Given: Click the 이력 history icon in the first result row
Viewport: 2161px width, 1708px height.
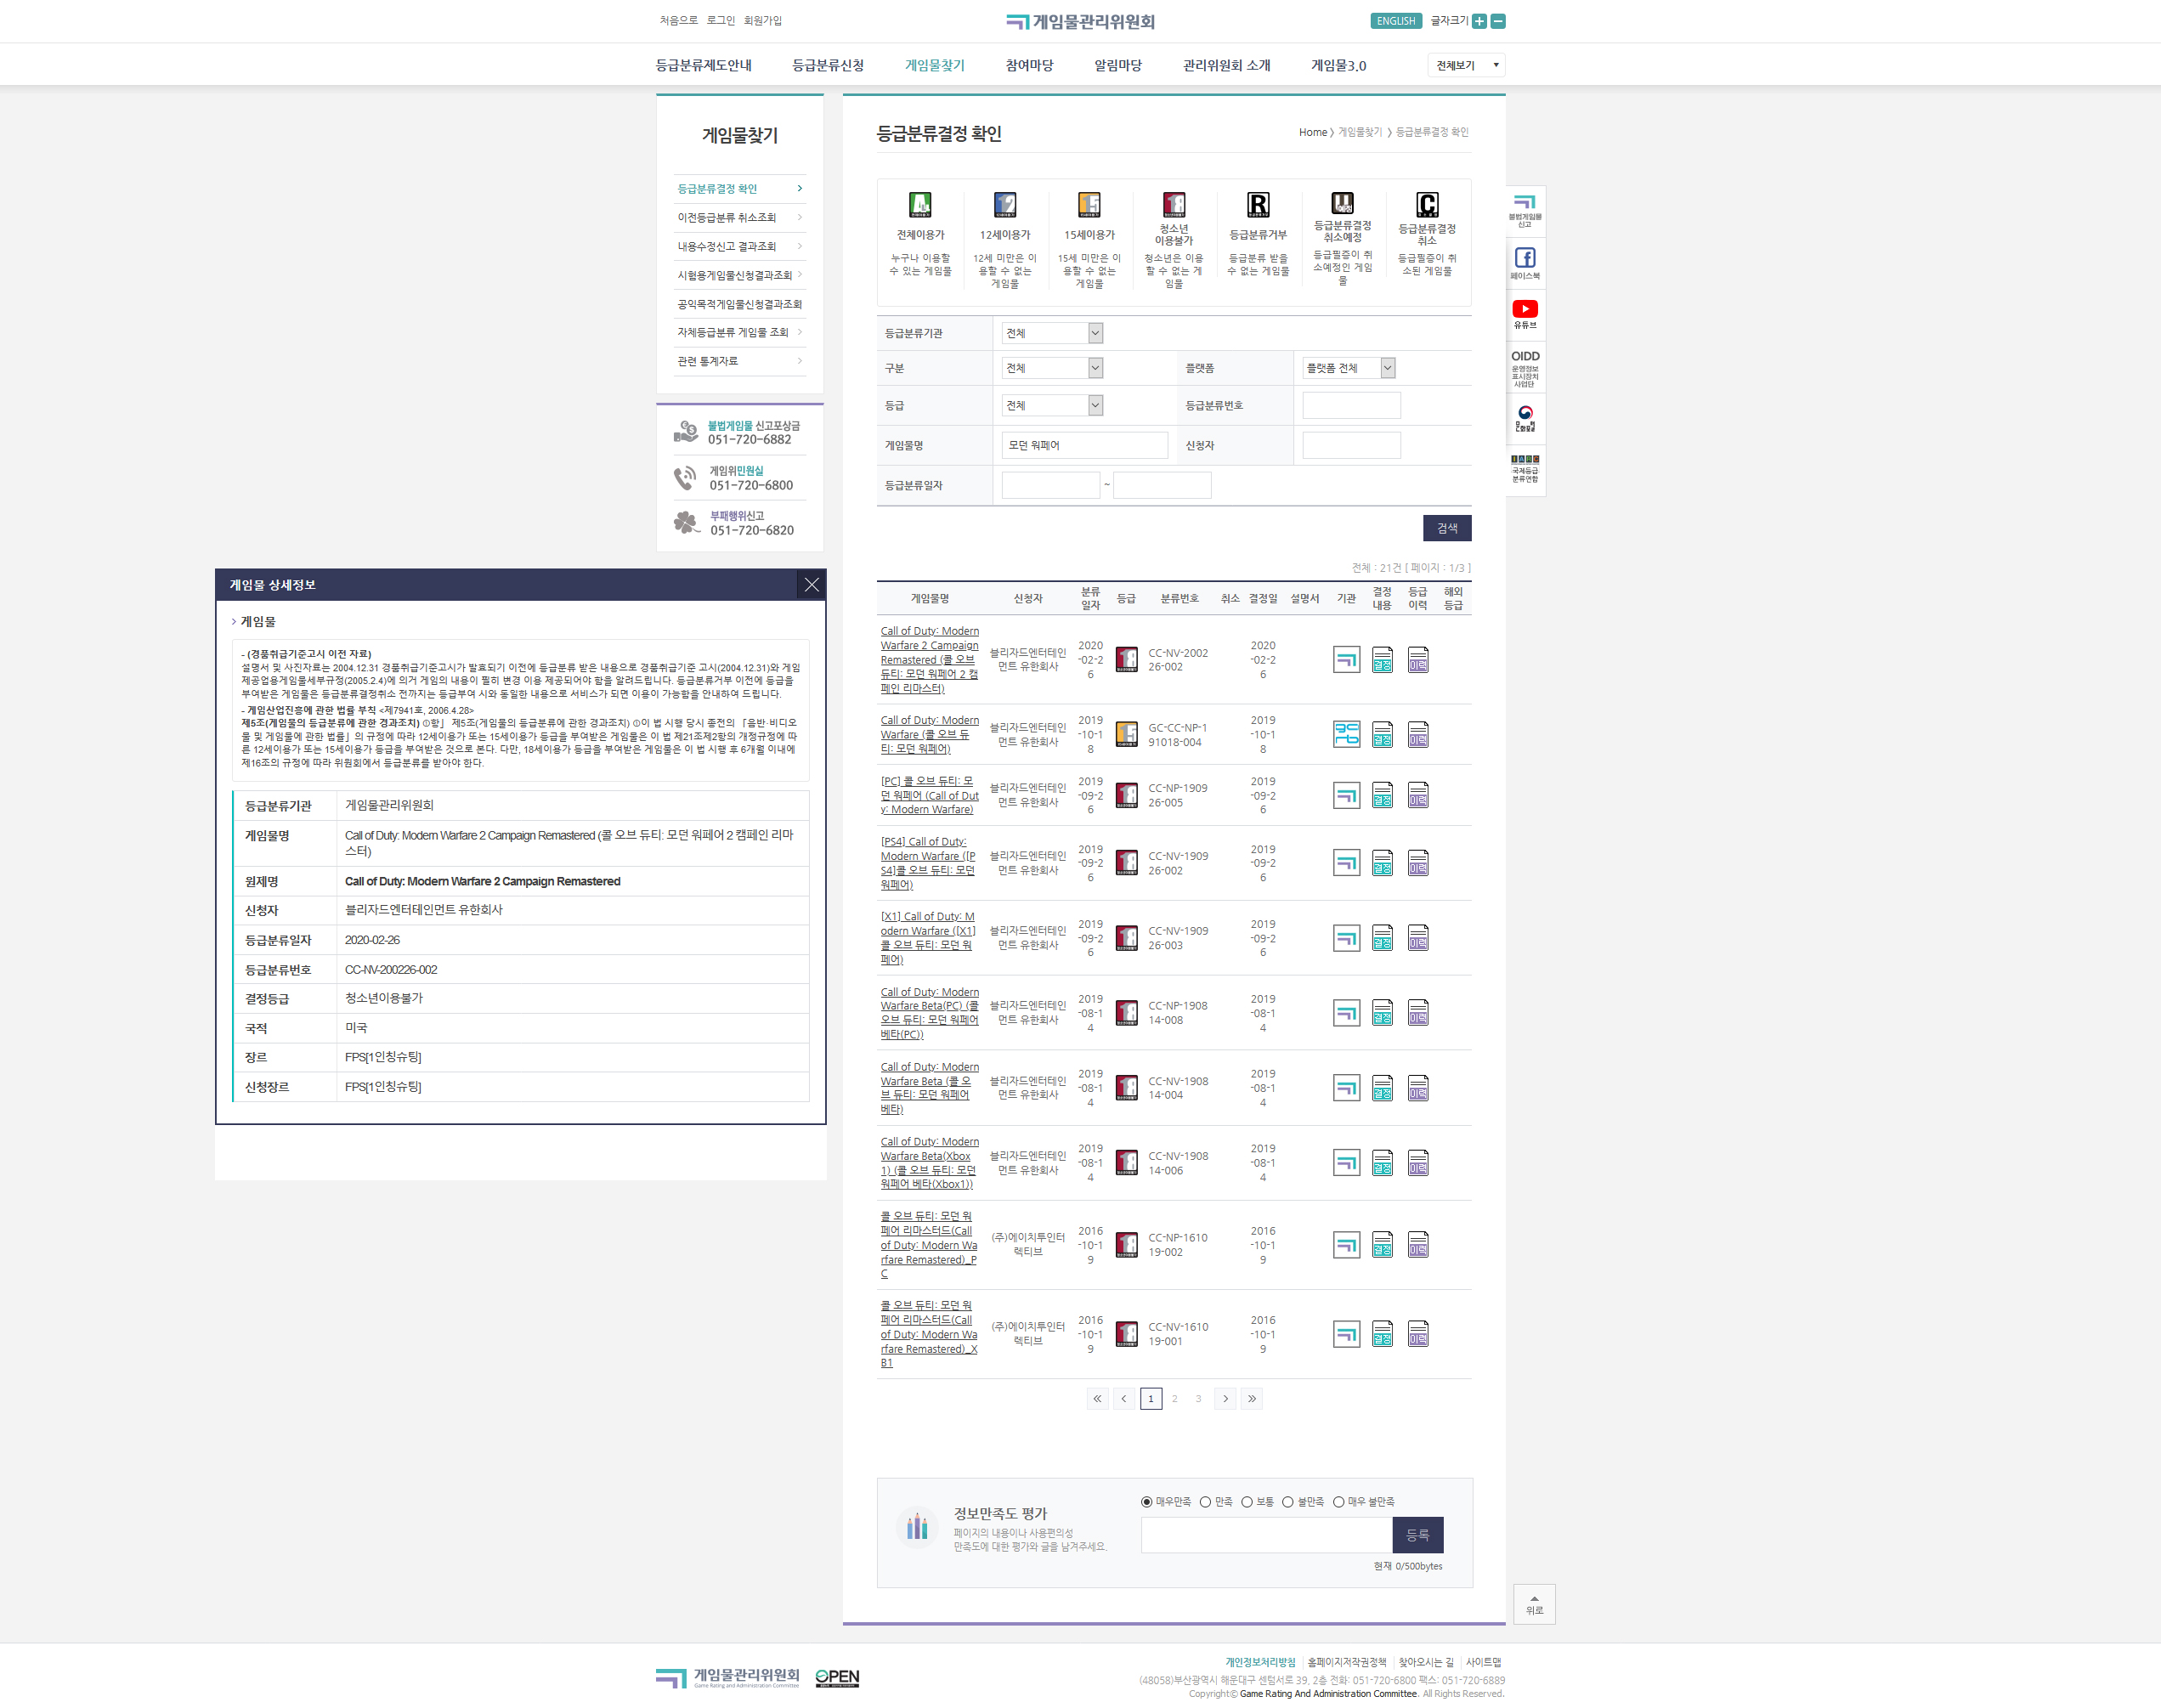Looking at the screenshot, I should pyautogui.click(x=1418, y=660).
